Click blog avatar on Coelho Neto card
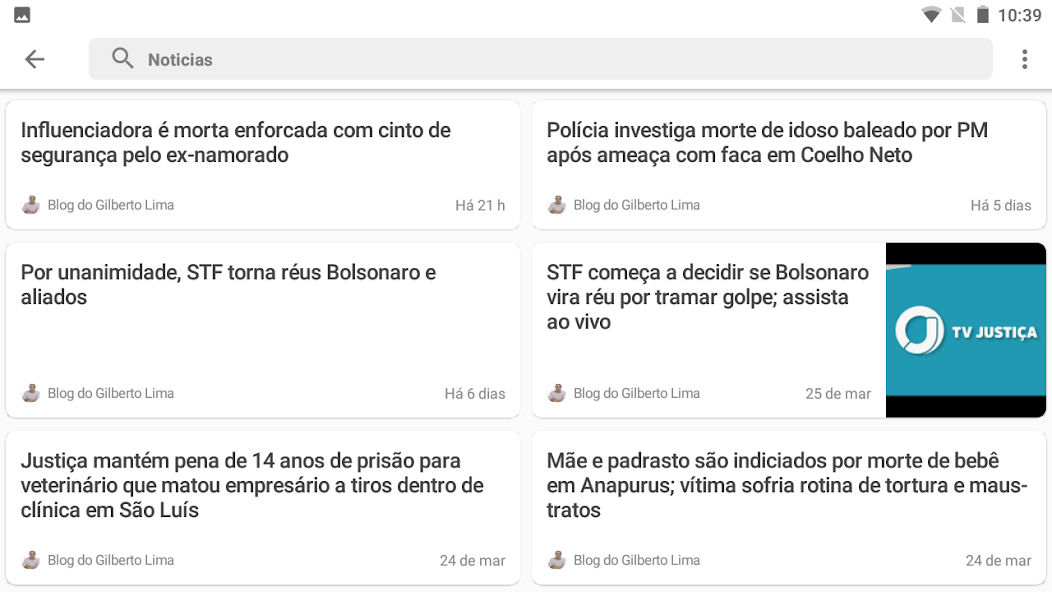Screen dimensions: 1052x592 (557, 205)
